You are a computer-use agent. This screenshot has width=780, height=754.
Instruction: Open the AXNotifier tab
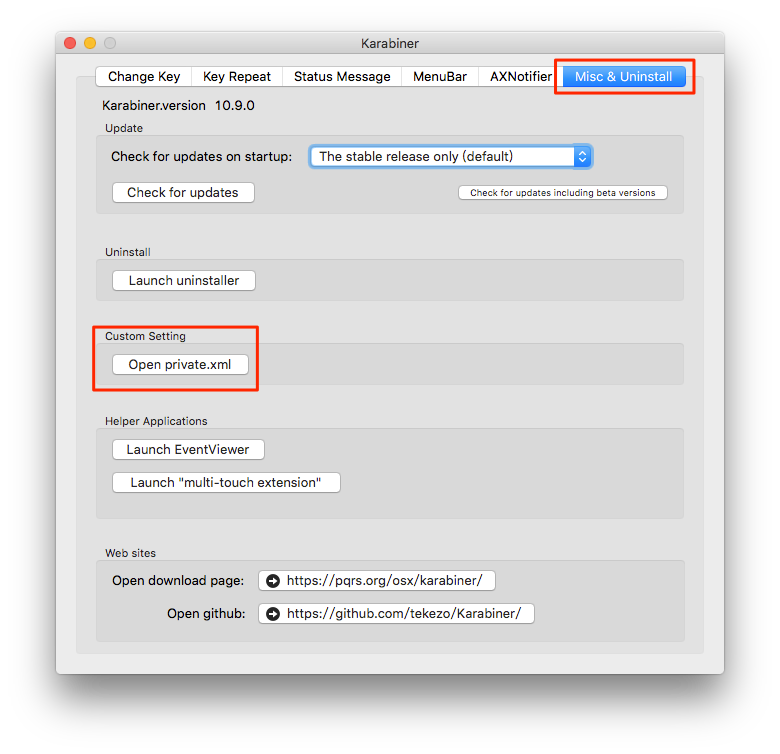[x=520, y=77]
